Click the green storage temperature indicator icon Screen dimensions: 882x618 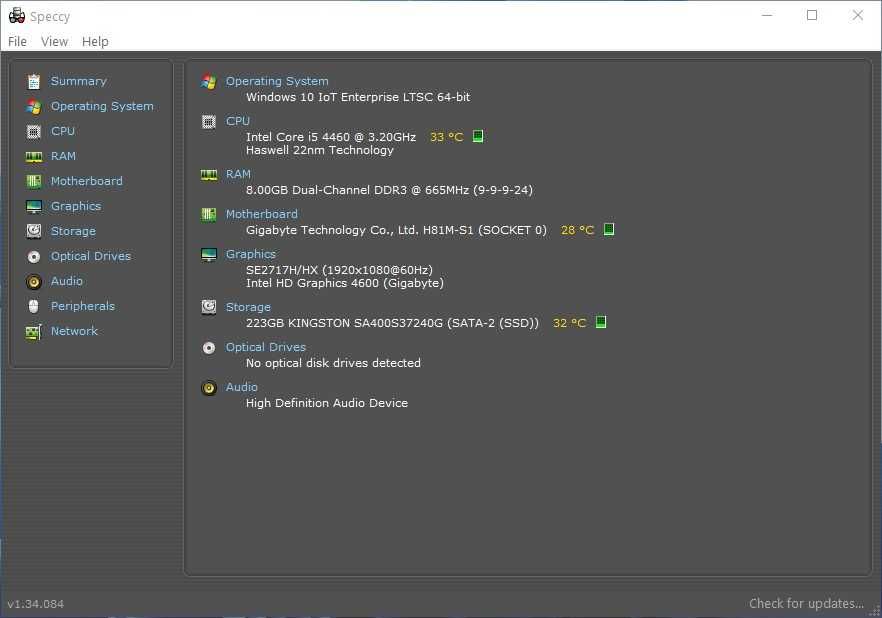coord(601,322)
